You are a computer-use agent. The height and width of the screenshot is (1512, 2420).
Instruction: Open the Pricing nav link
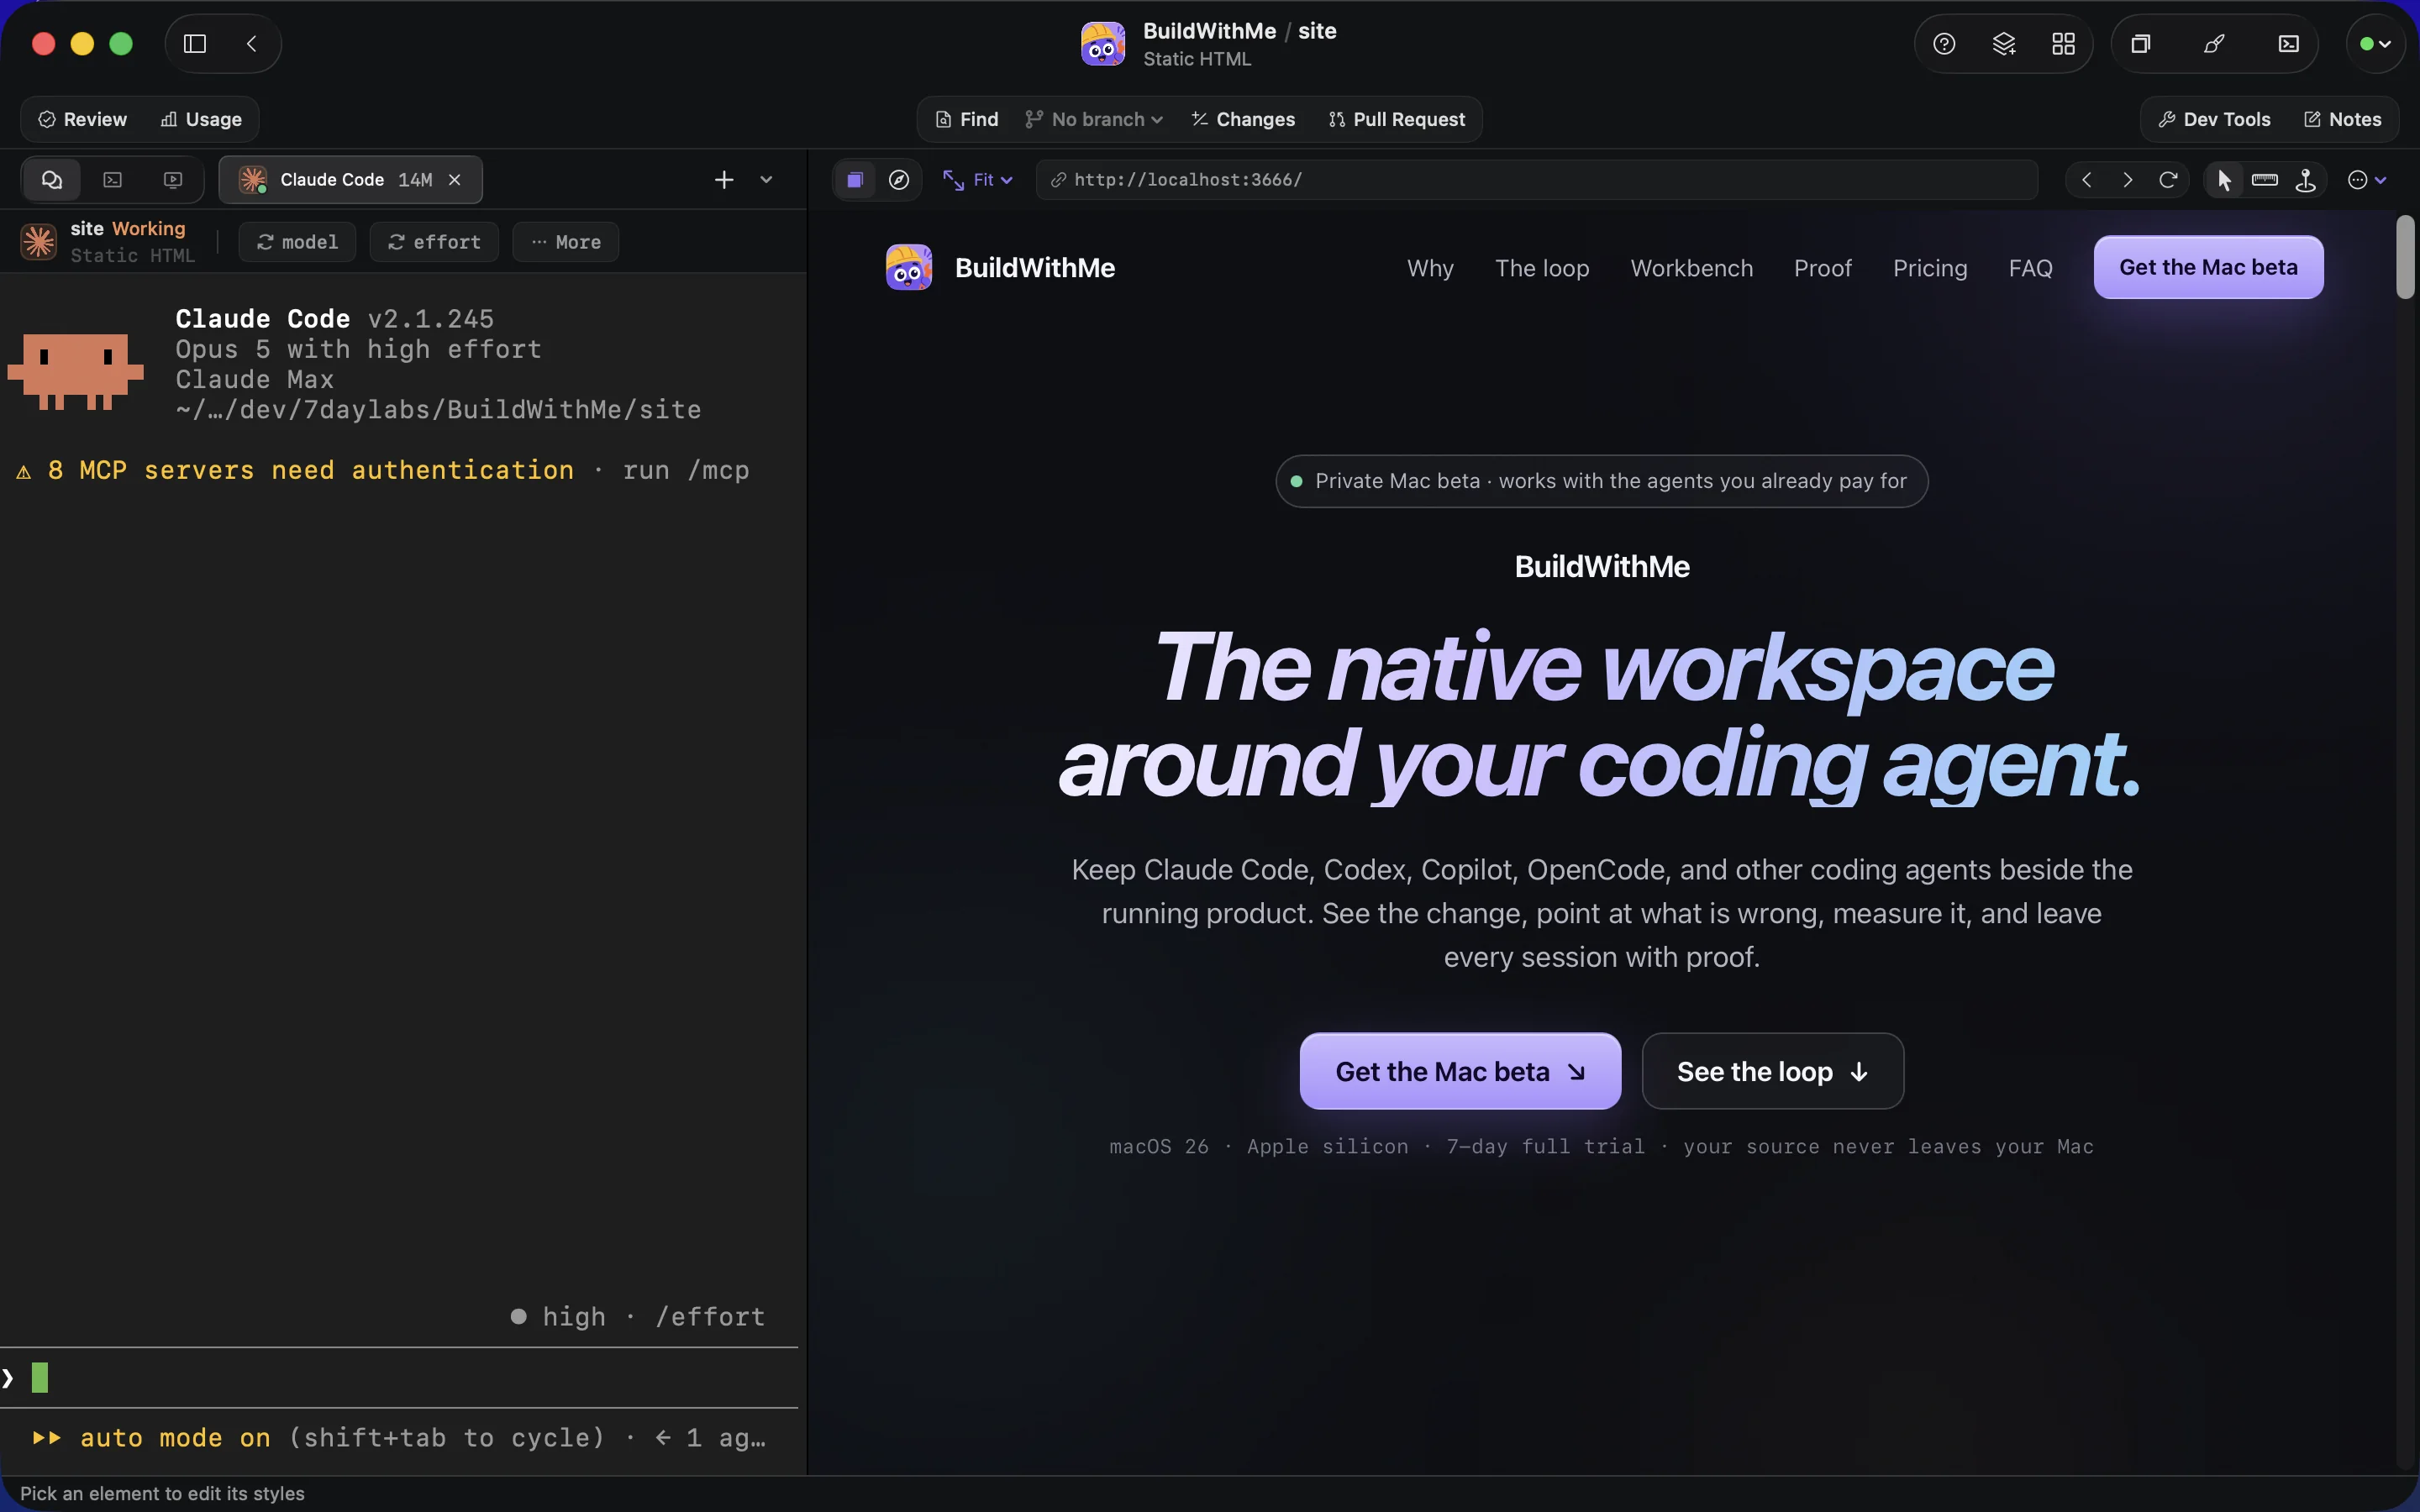[x=1930, y=268]
